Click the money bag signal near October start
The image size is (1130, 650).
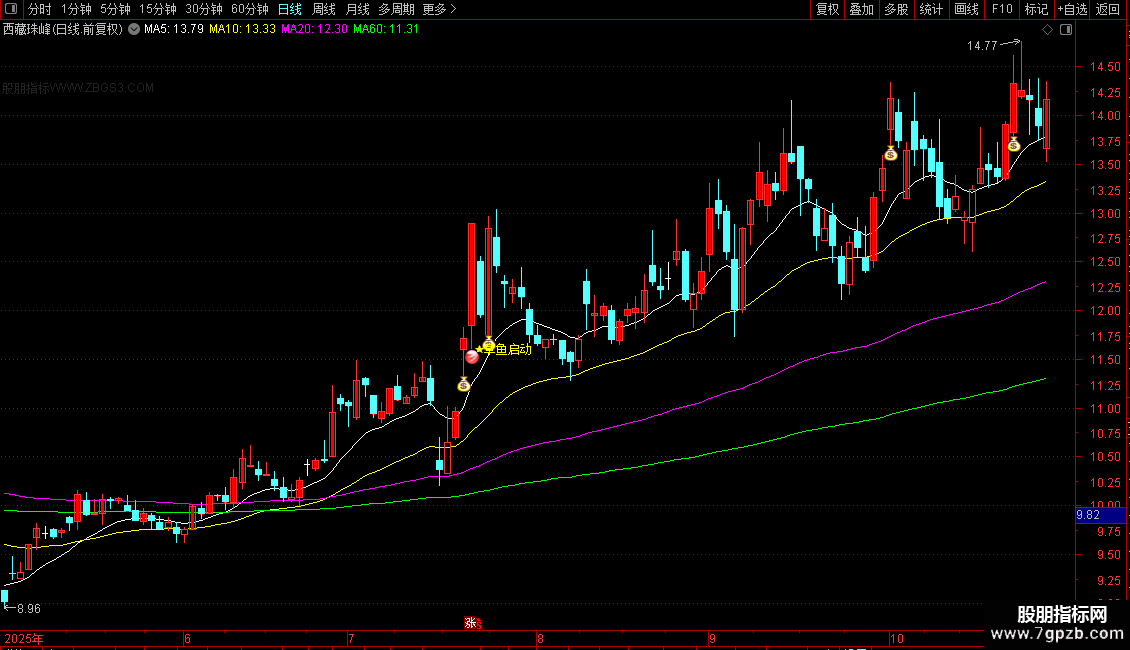[x=891, y=153]
